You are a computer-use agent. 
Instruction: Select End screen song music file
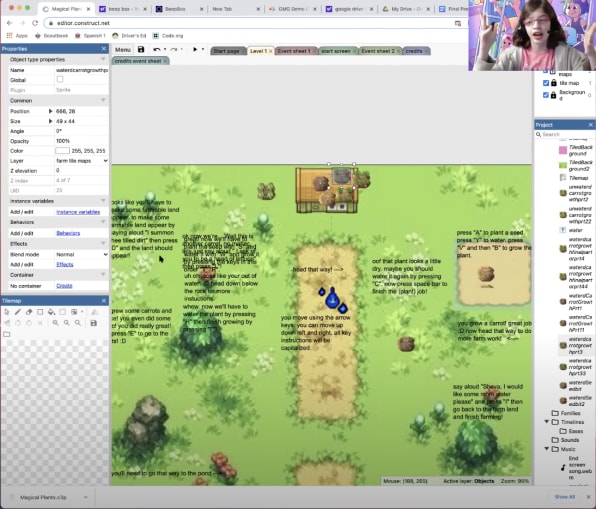(x=577, y=468)
